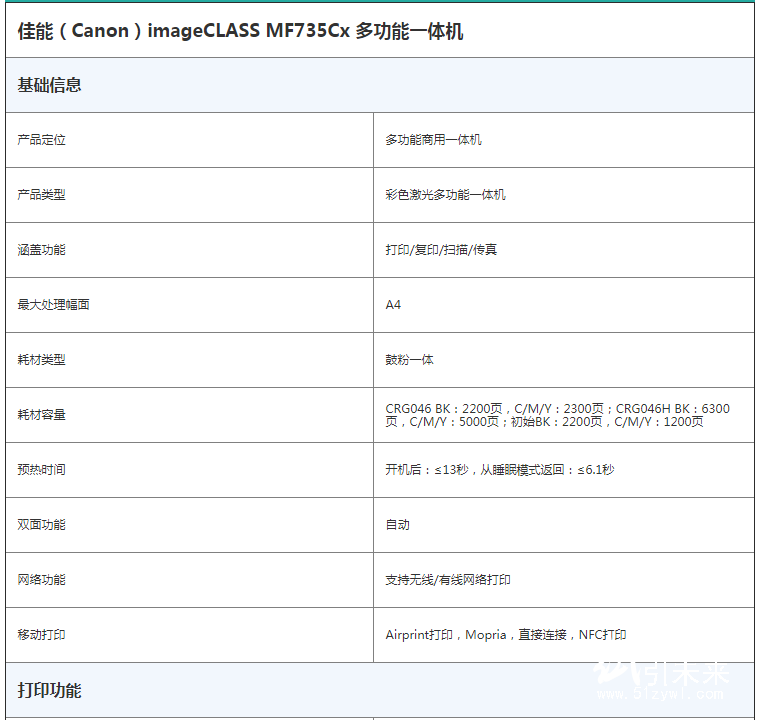Click the value 打印/复印/扫描/传真
This screenshot has width=760, height=720.
(x=441, y=250)
